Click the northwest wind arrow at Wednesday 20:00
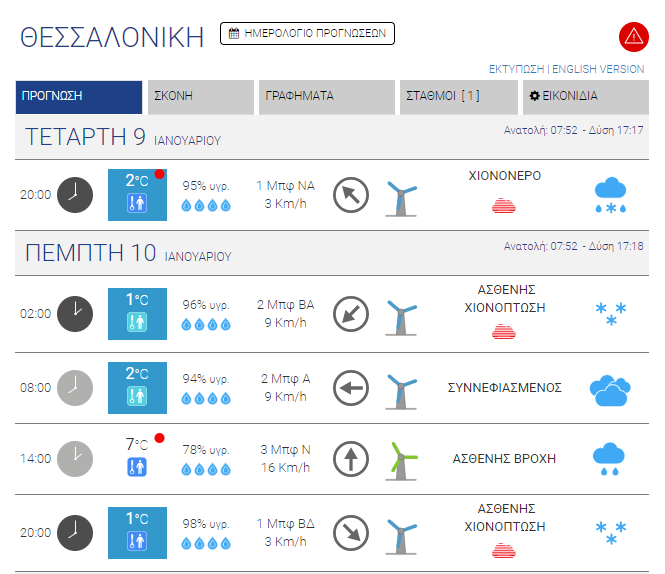Image resolution: width=665 pixels, height=574 pixels. 350,194
